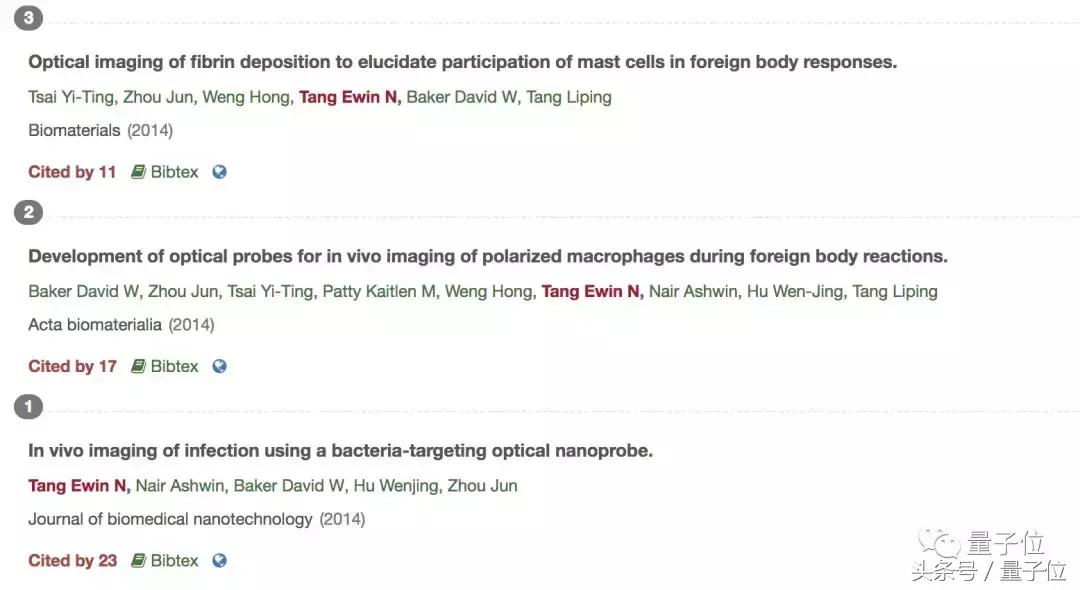1080x590 pixels.
Task: Click the circular badge numbered 1
Action: (x=28, y=406)
